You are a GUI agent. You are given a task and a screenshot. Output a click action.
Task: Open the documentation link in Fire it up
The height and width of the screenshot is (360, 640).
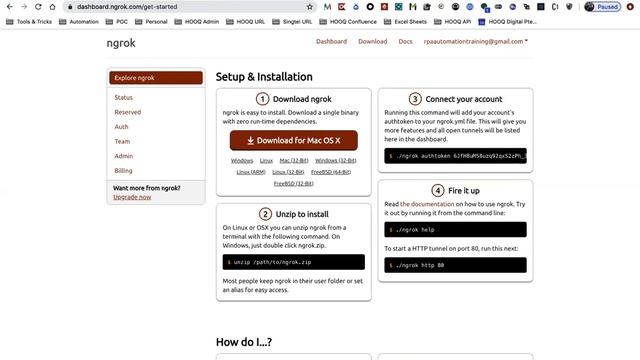pos(427,204)
